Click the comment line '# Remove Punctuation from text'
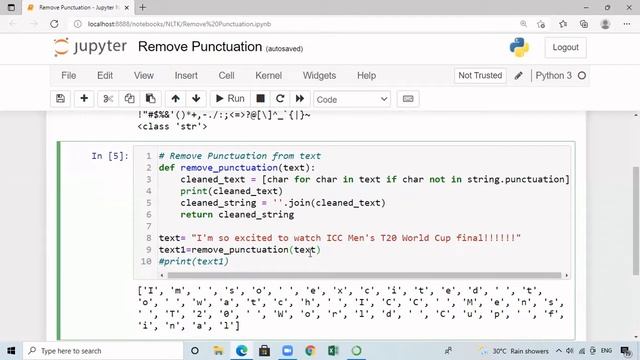Screen dimensions: 640x360 (240, 156)
